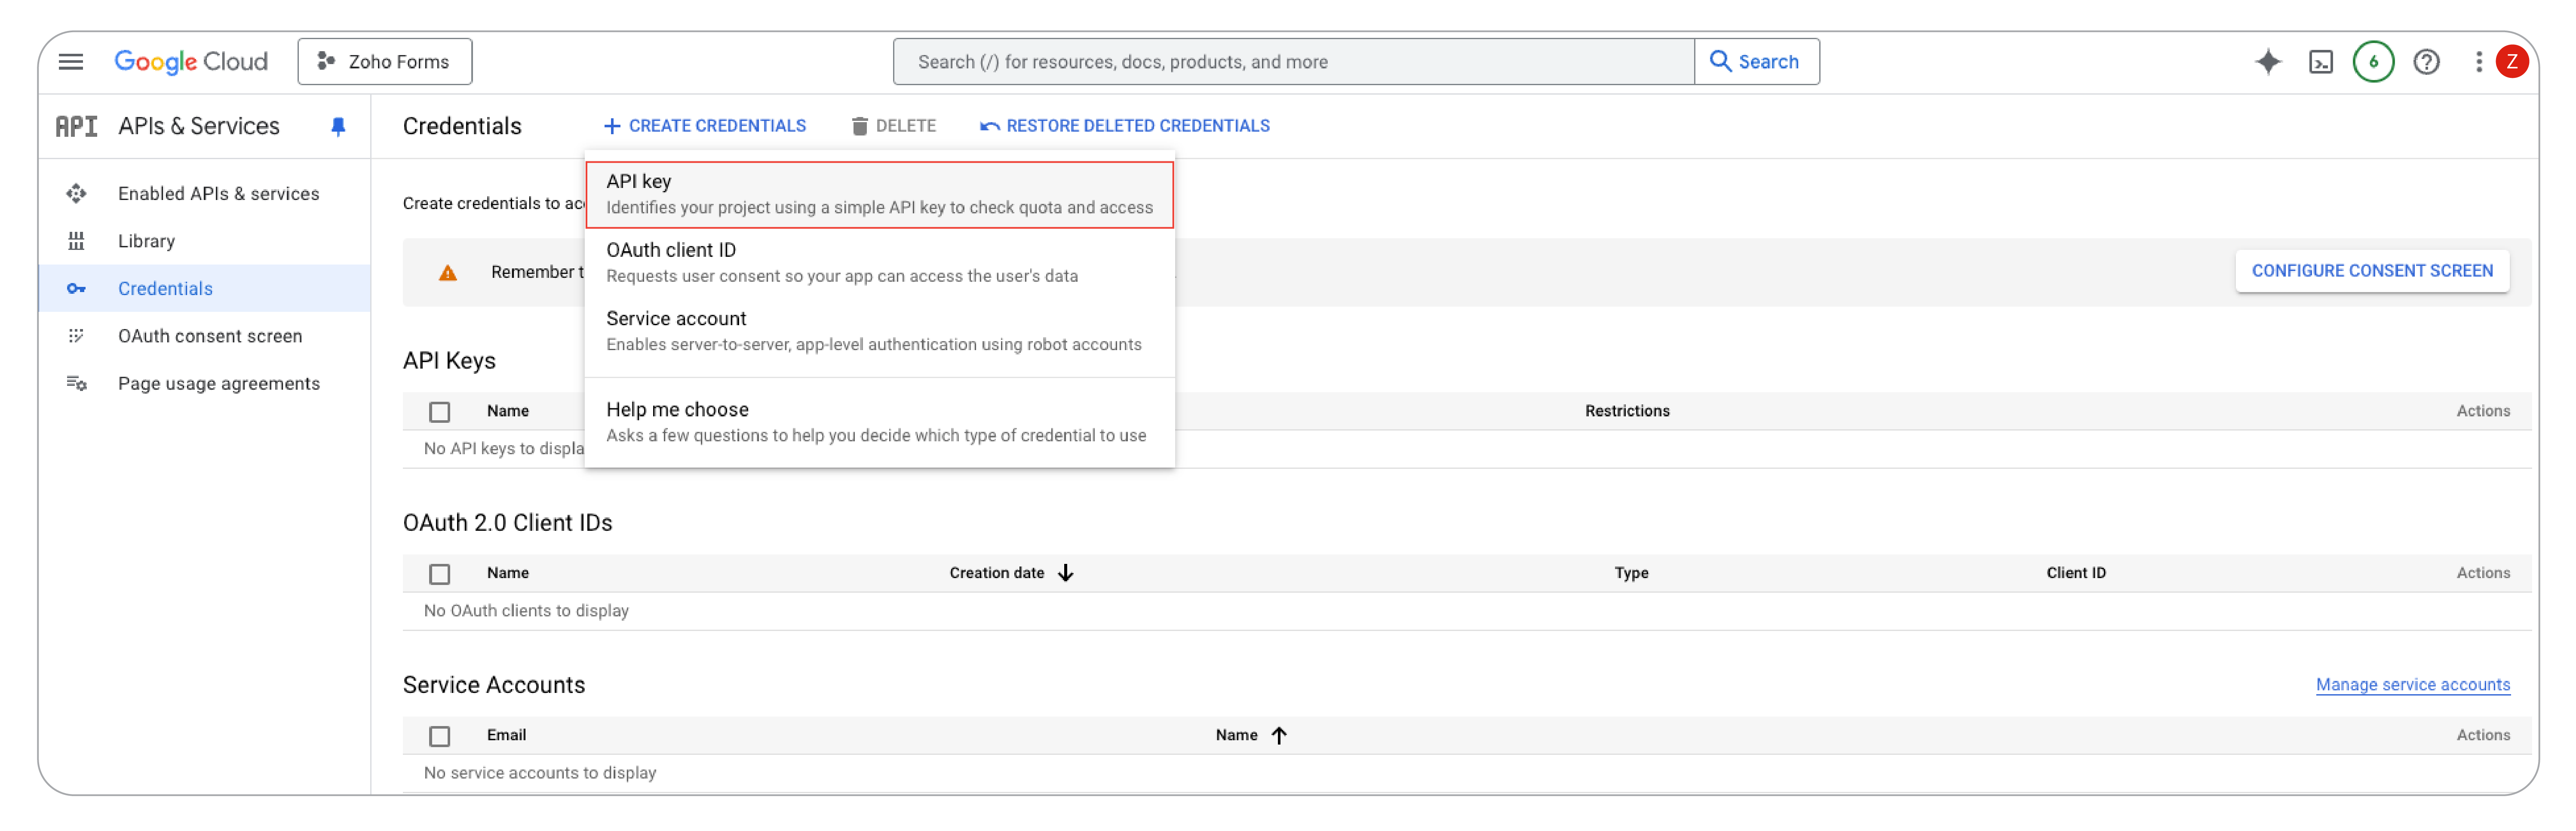Open the Zoho Forms project selector
This screenshot has height=831, width=2576.
[x=384, y=62]
